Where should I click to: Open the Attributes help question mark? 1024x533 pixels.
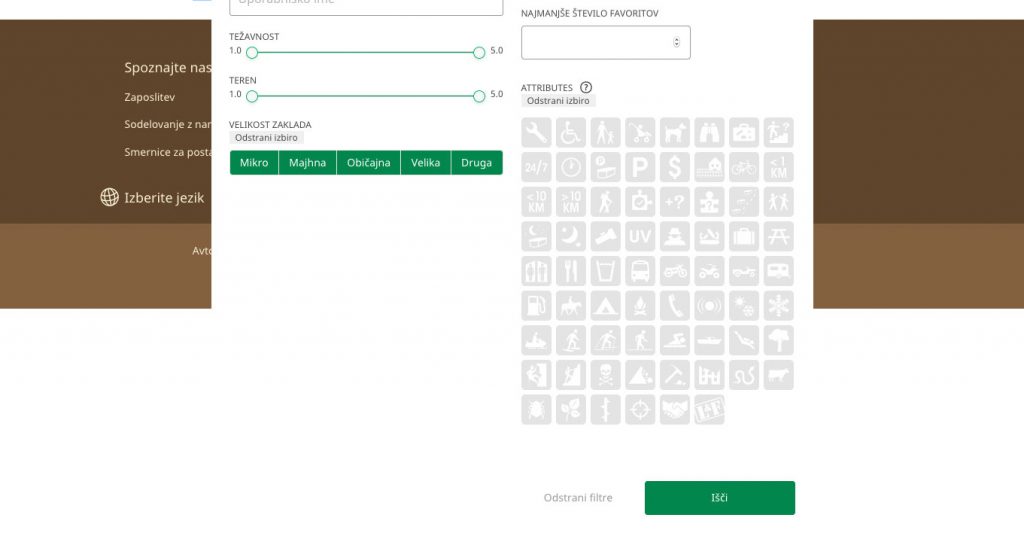pos(586,88)
